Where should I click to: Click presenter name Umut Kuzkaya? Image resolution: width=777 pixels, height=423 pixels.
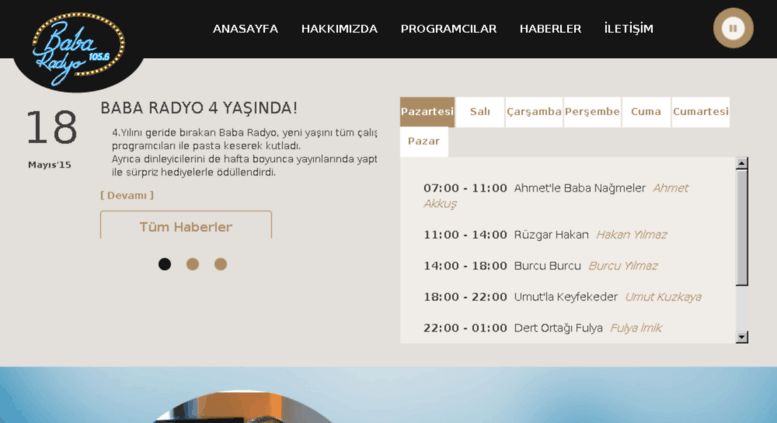pos(663,297)
